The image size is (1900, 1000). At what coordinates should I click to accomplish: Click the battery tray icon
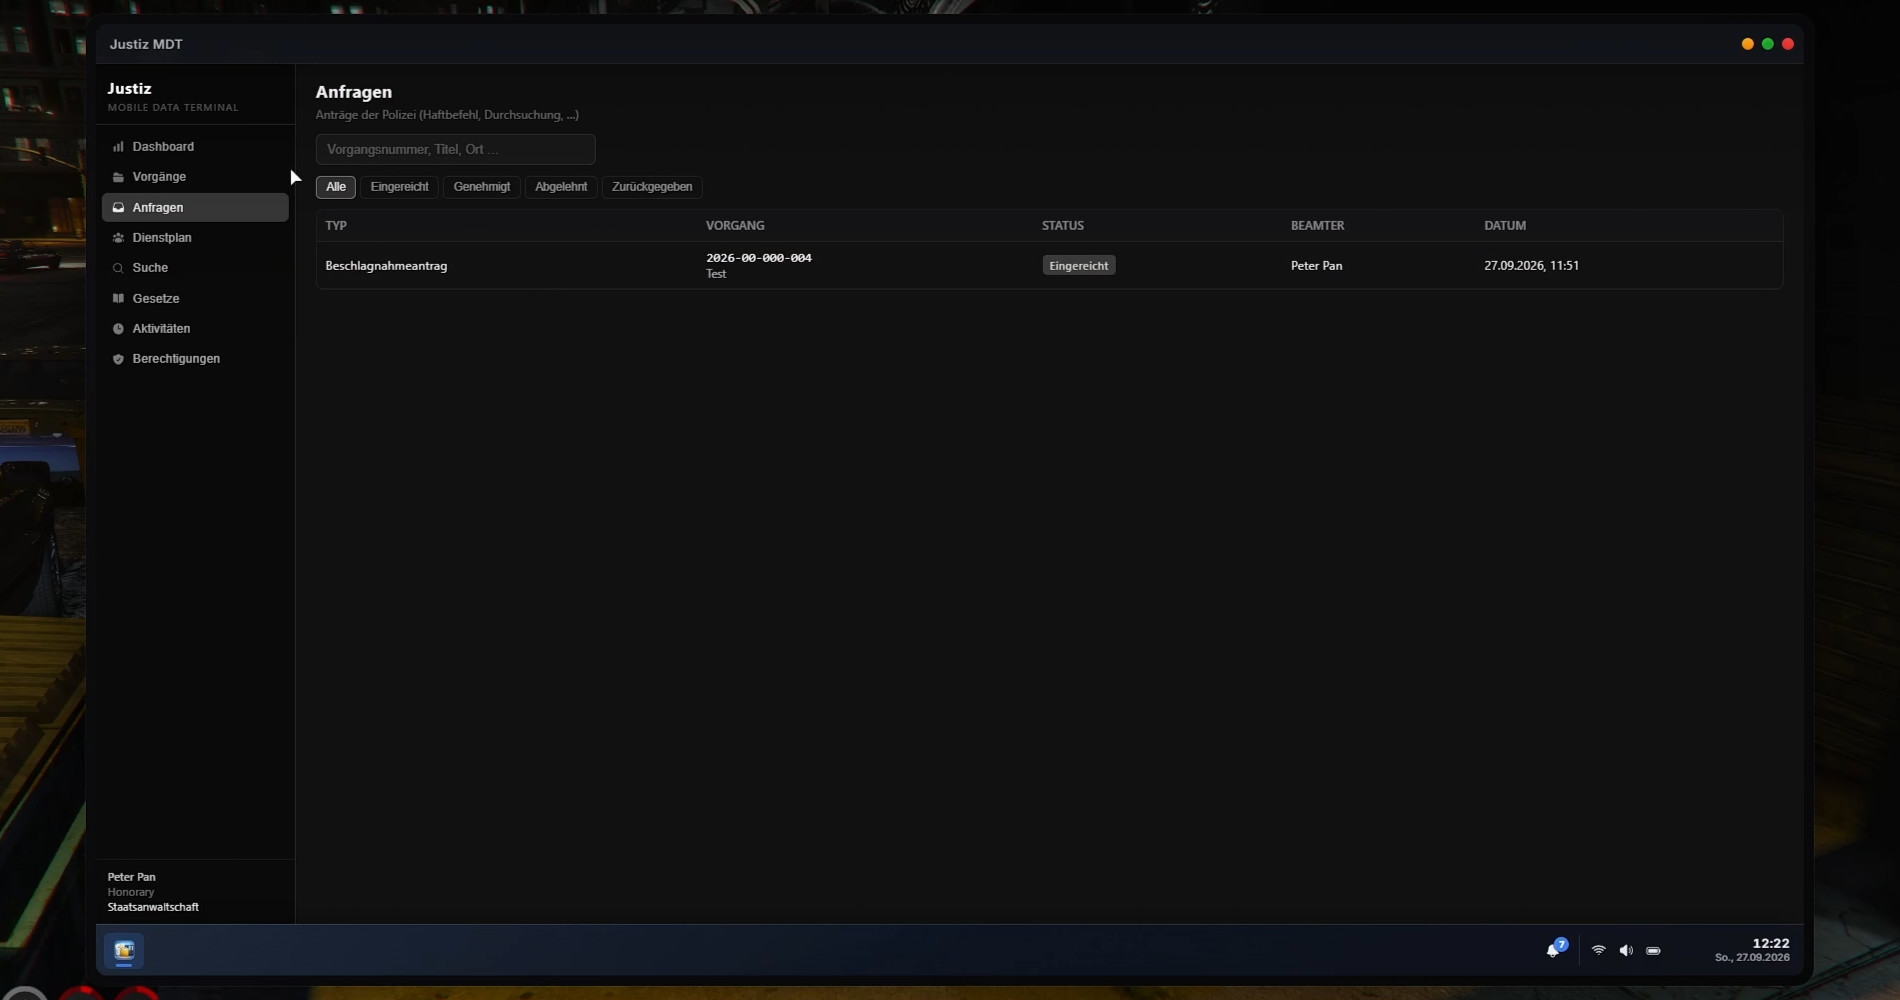[x=1653, y=950]
